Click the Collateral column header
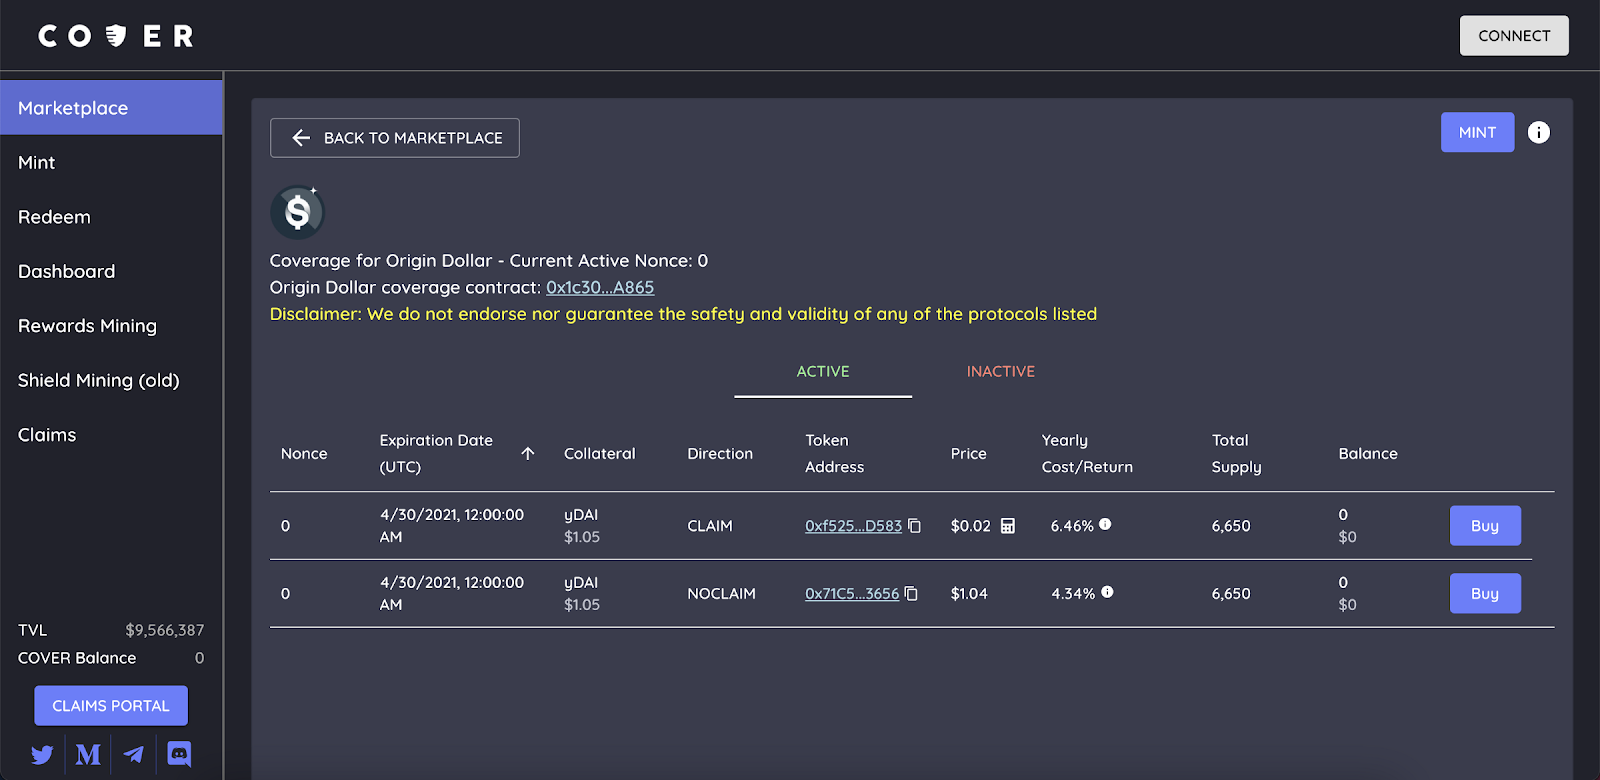Viewport: 1600px width, 780px height. [x=600, y=453]
